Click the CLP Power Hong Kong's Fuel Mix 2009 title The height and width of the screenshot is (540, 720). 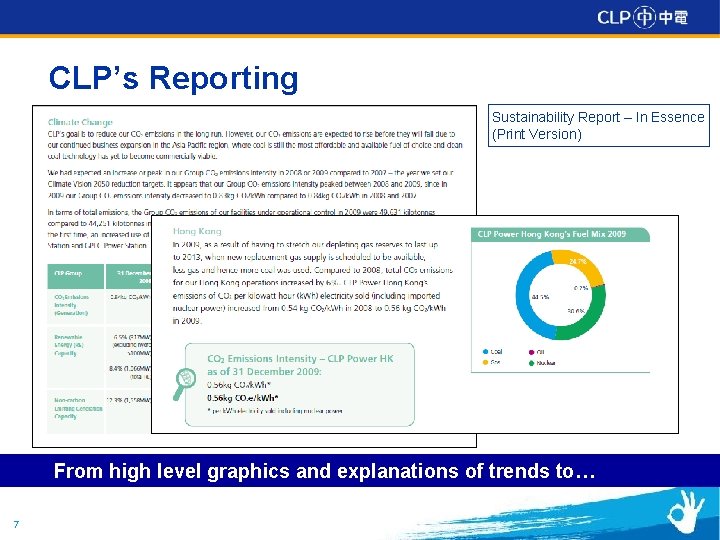(551, 234)
